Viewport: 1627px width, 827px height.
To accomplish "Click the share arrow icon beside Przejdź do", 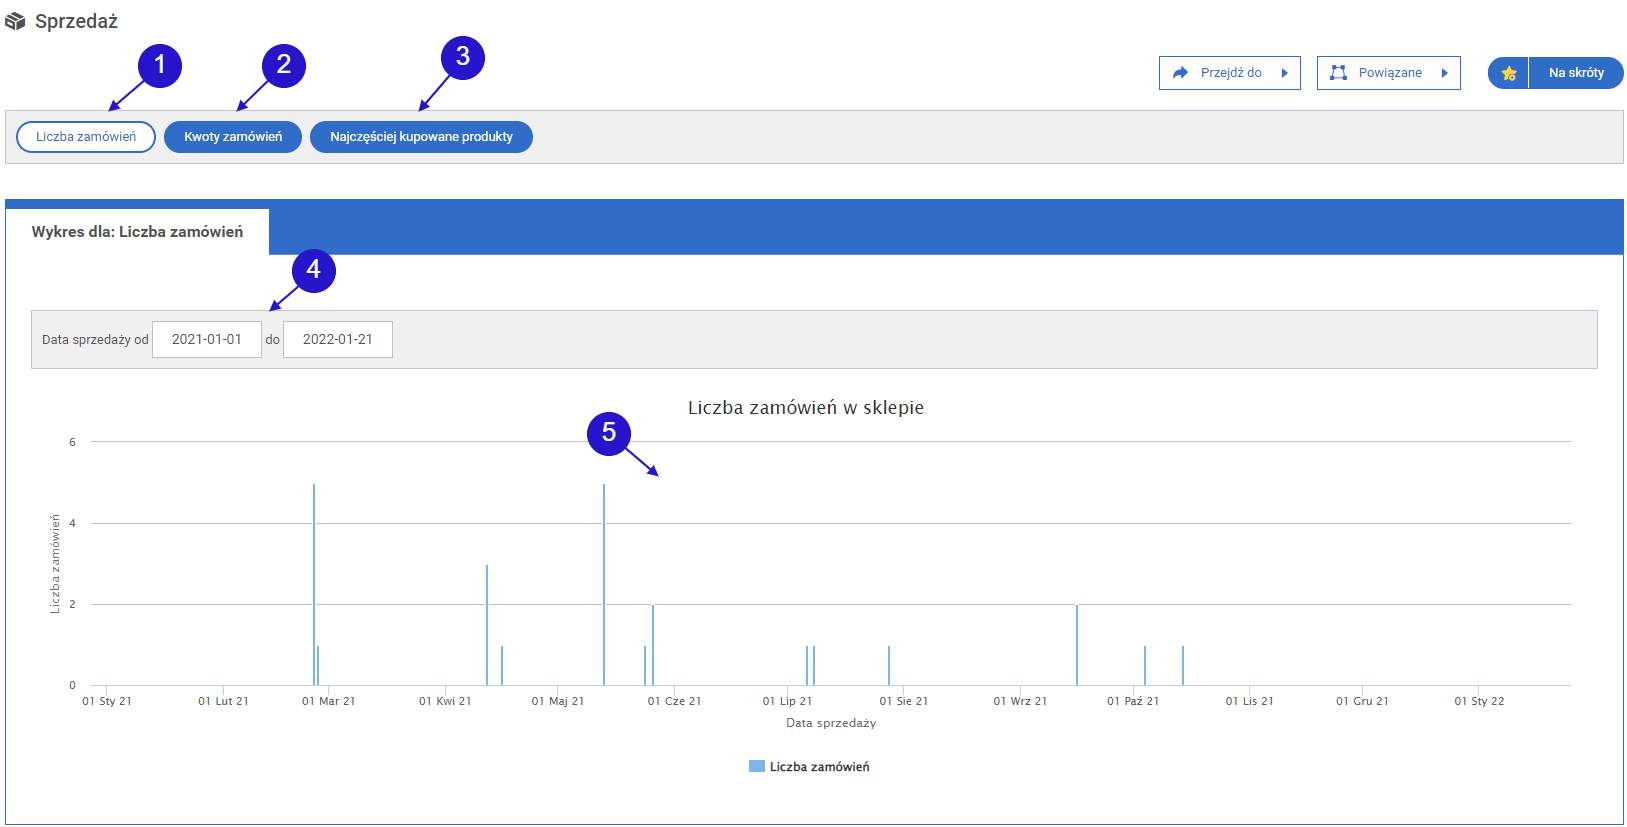I will coord(1180,73).
